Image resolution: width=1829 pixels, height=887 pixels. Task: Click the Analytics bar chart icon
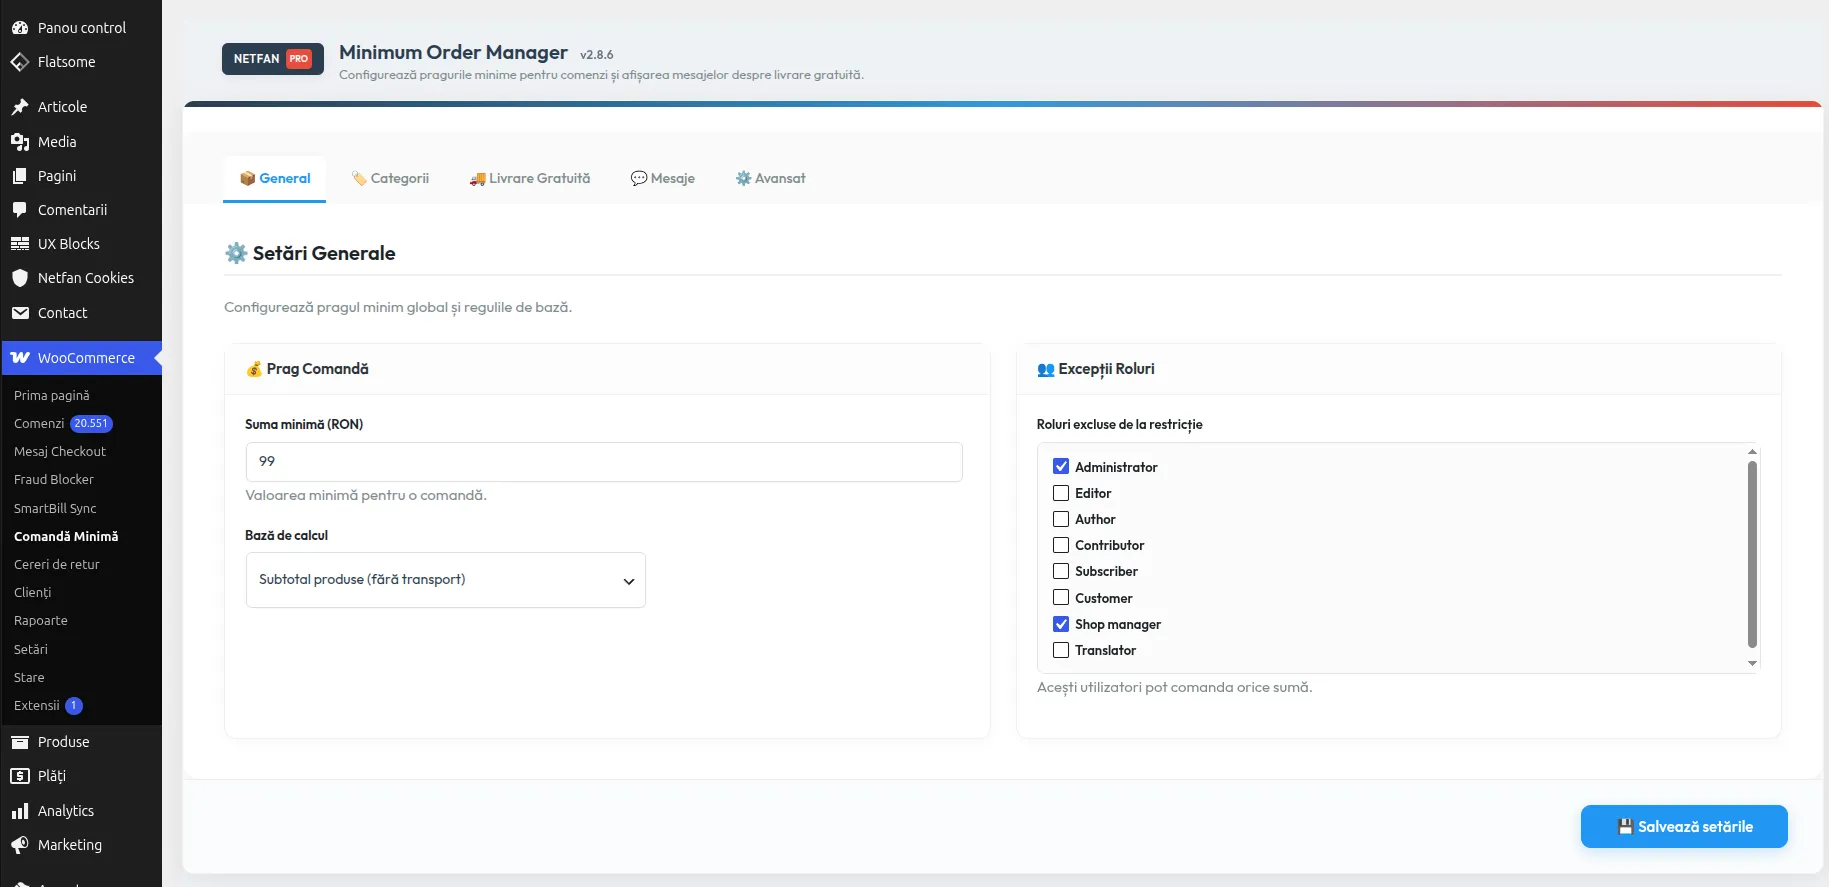[20, 811]
